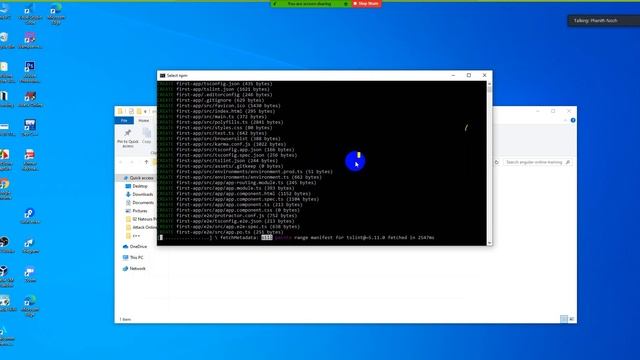Click the File Explorer title bar folder icon
Image resolution: width=640 pixels, height=360 pixels.
(x=120, y=111)
